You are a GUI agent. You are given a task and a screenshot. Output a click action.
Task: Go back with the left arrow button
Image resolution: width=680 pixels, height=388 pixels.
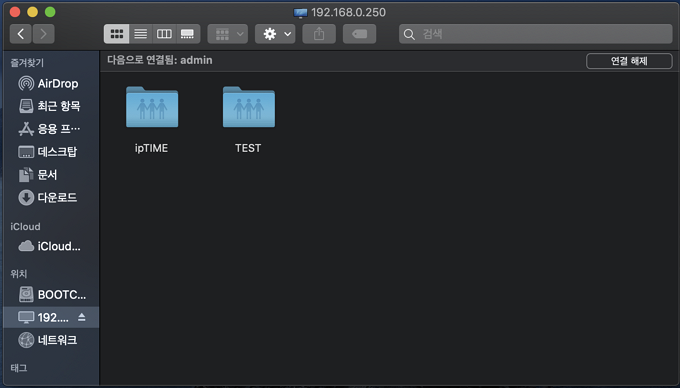coord(20,34)
